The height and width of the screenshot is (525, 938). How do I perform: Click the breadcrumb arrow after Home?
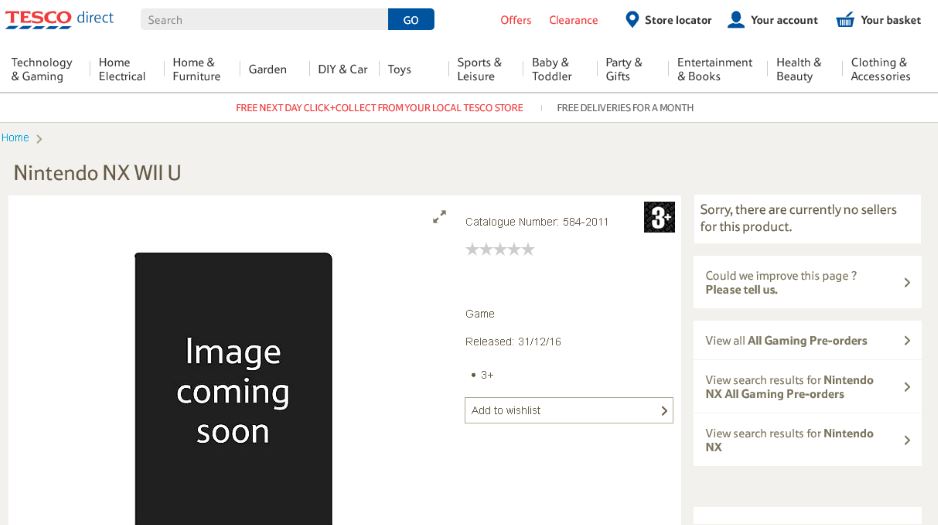click(x=39, y=139)
